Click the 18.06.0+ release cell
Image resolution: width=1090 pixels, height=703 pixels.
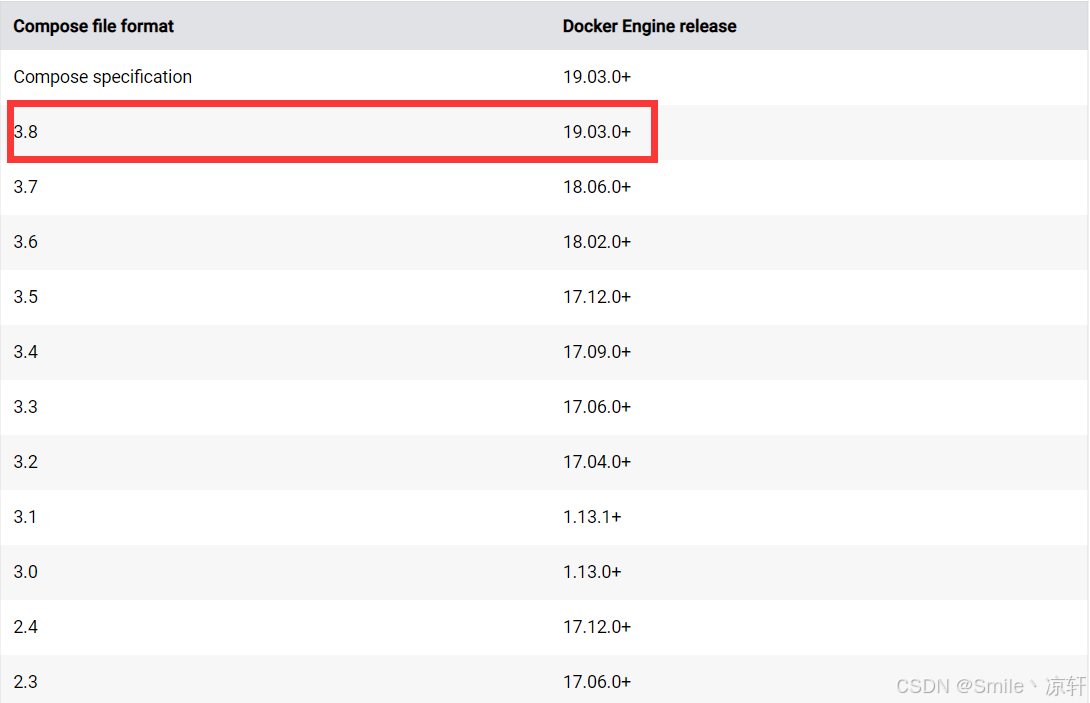(x=596, y=187)
